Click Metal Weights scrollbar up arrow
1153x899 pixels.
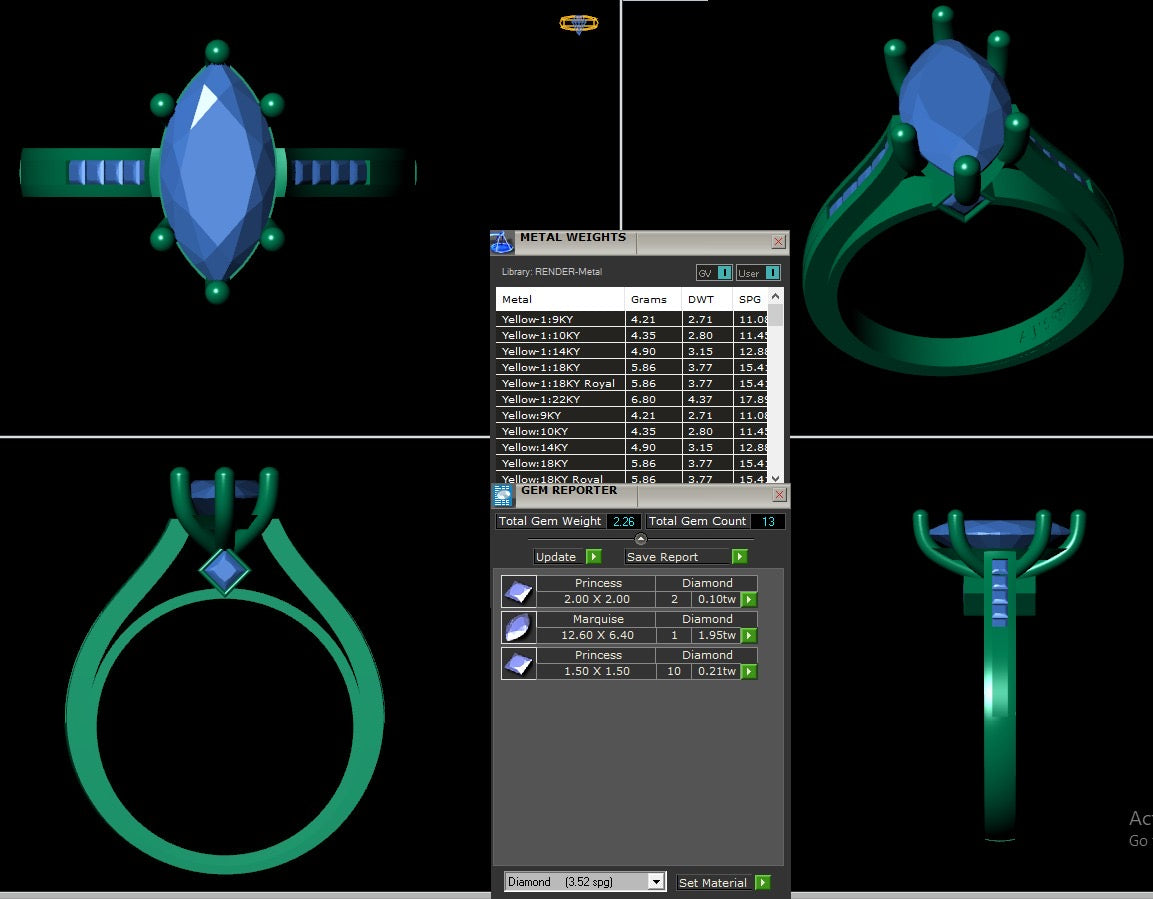[775, 296]
